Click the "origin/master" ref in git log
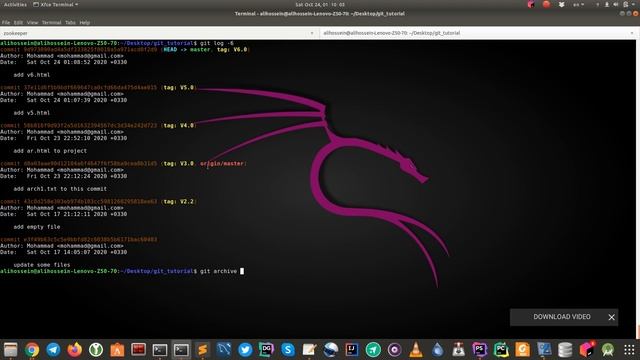Image resolution: width=640 pixels, height=360 pixels. pos(222,163)
